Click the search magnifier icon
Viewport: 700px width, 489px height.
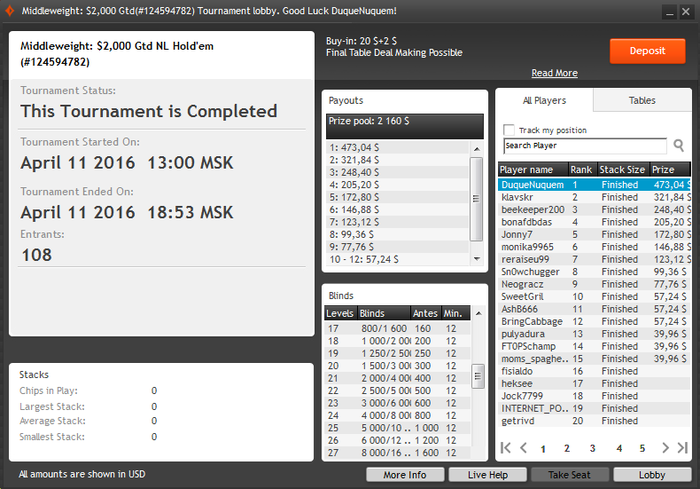[679, 145]
